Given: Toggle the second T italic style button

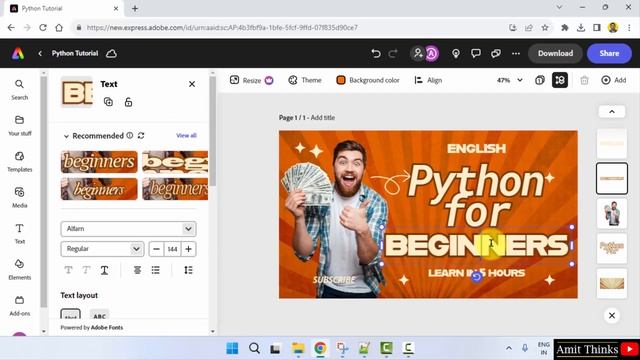Looking at the screenshot, I should 86,270.
